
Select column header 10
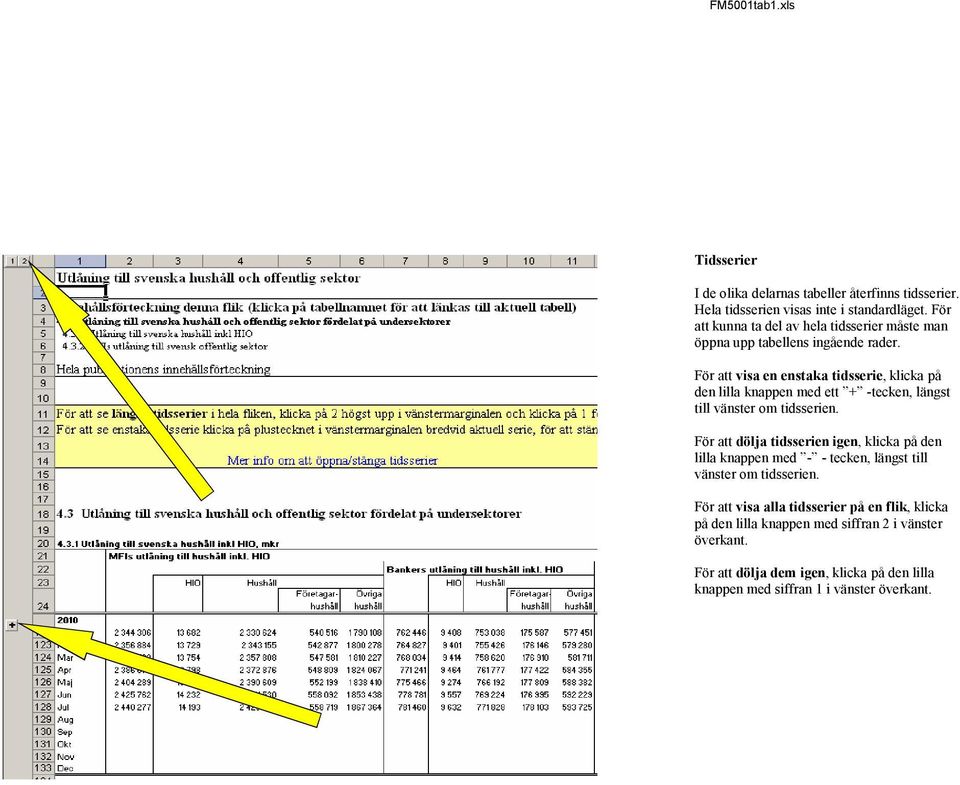(x=529, y=261)
